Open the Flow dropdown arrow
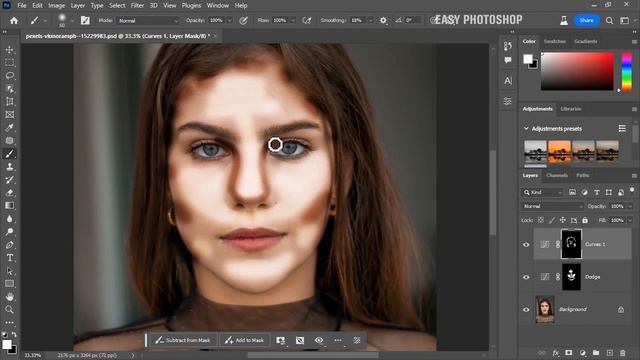Screen dimensions: 640x360 293,20
